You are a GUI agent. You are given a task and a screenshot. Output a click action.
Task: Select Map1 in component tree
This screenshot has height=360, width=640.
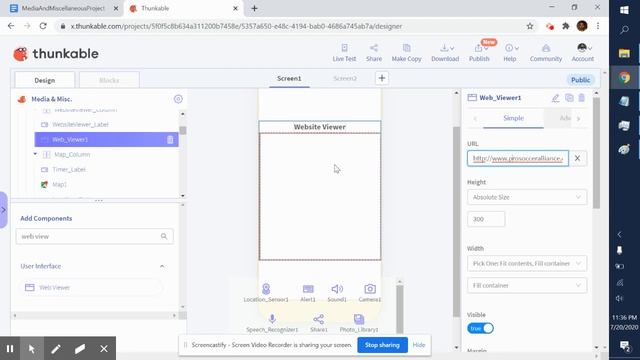tap(59, 184)
